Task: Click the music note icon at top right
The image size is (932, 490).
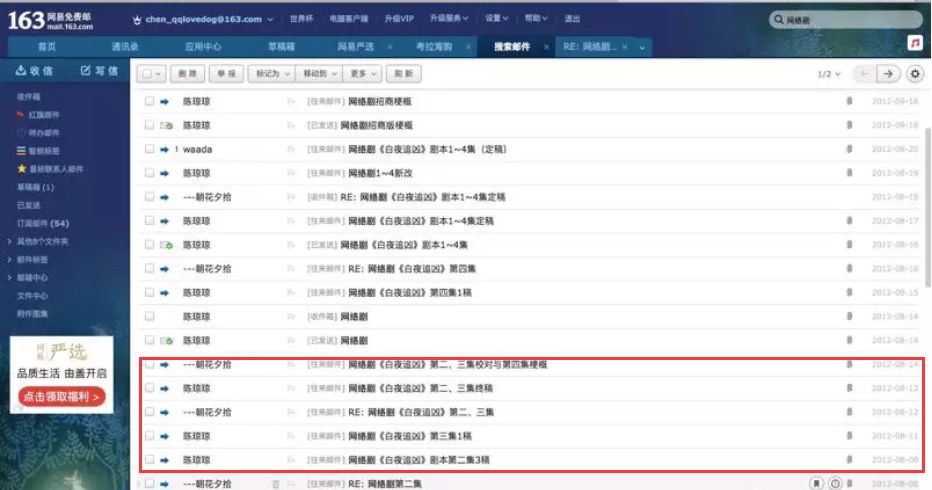Action: [x=914, y=42]
